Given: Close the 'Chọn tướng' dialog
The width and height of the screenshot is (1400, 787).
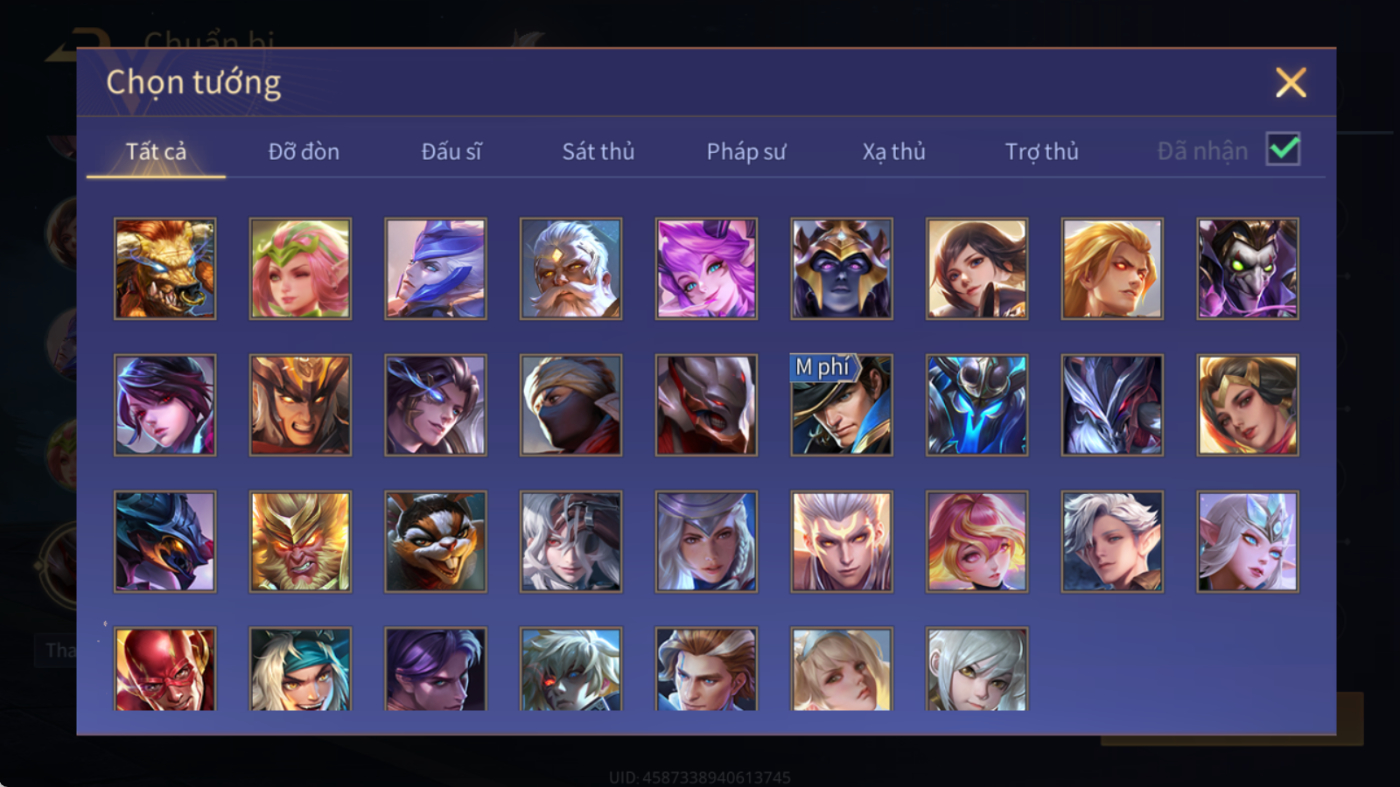Looking at the screenshot, I should (x=1291, y=83).
